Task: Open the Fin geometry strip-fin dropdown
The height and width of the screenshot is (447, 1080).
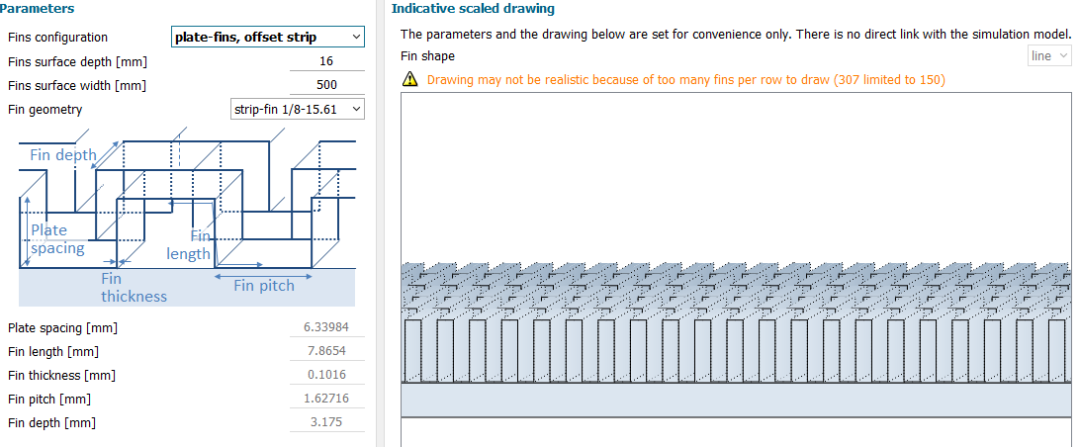Action: click(x=296, y=109)
